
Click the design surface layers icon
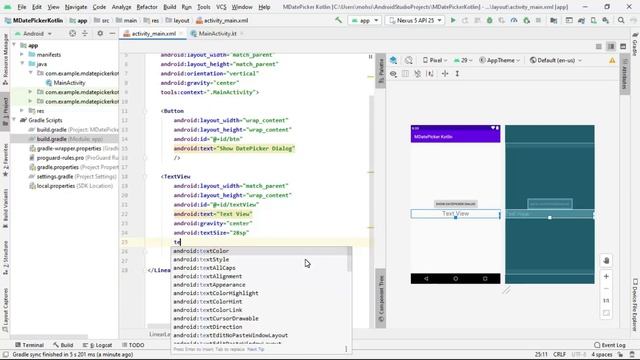coord(393,60)
